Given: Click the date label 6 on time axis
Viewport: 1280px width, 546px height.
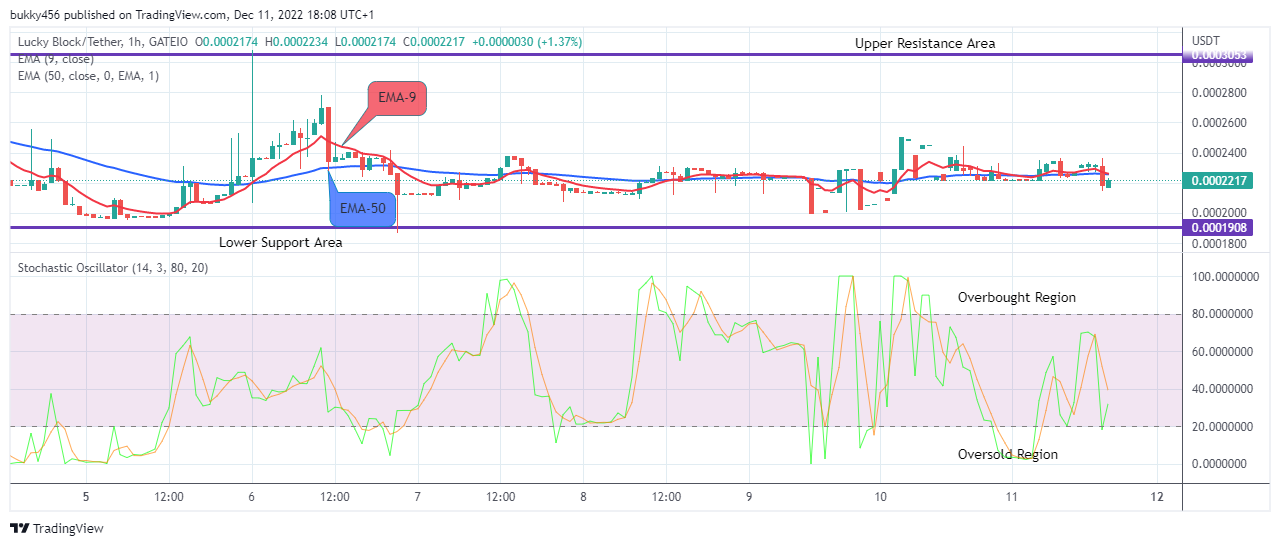Looking at the screenshot, I should 251,497.
